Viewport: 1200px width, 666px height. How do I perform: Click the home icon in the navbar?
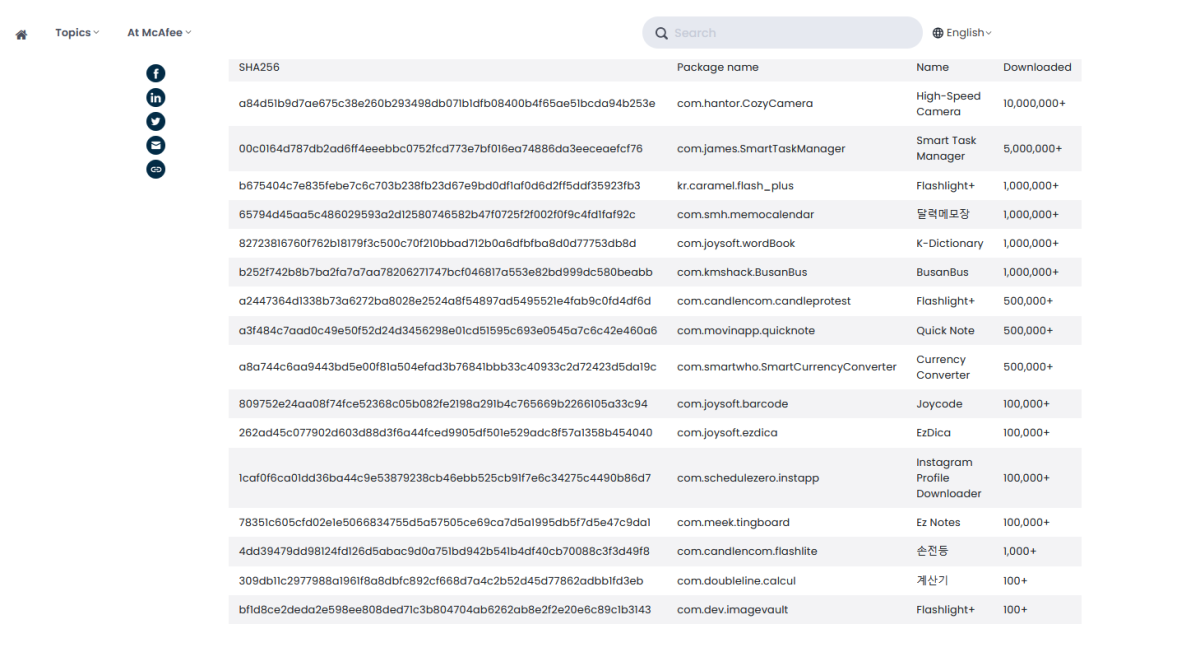[21, 34]
